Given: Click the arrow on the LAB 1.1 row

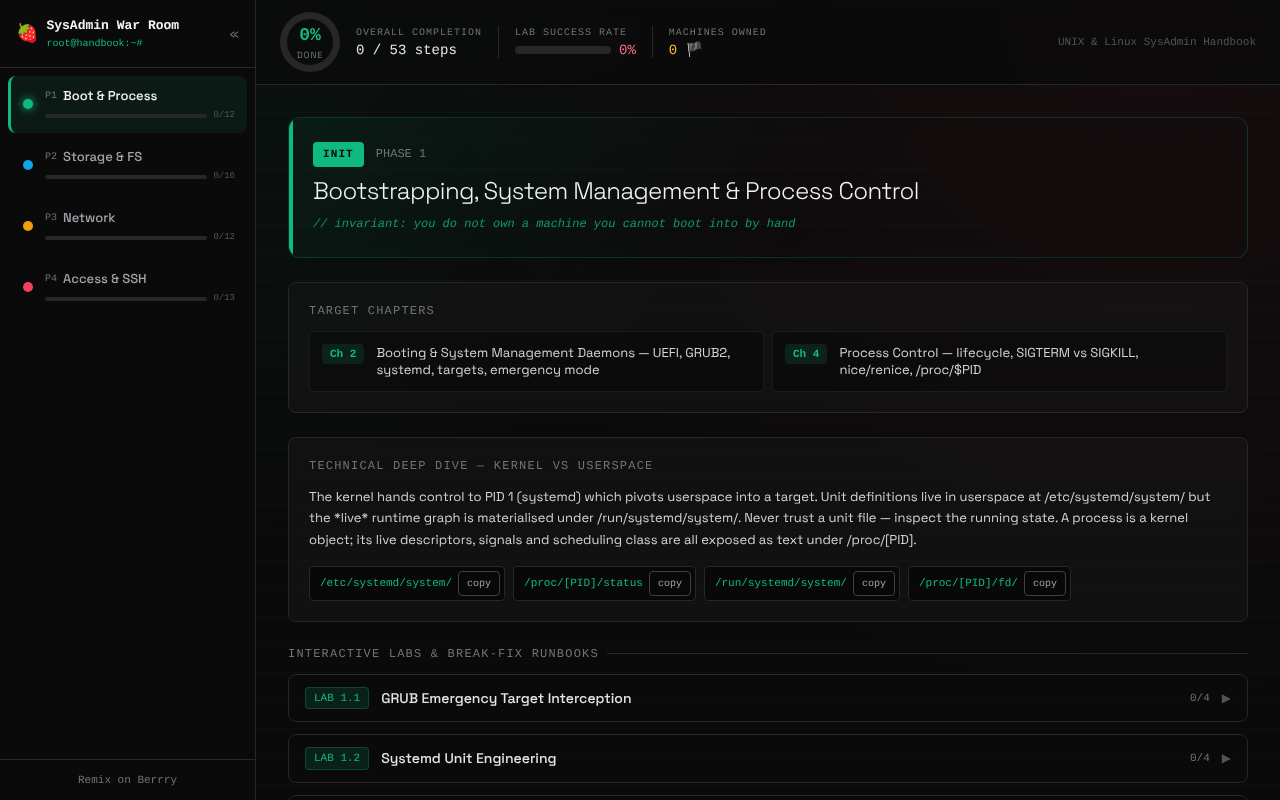Looking at the screenshot, I should point(1226,698).
